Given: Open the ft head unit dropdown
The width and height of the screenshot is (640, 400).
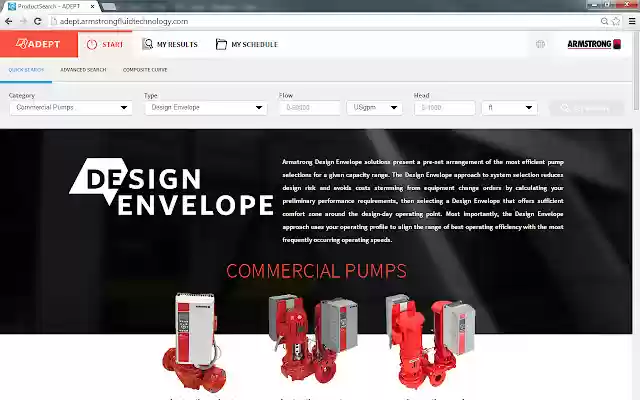Looking at the screenshot, I should coord(510,108).
